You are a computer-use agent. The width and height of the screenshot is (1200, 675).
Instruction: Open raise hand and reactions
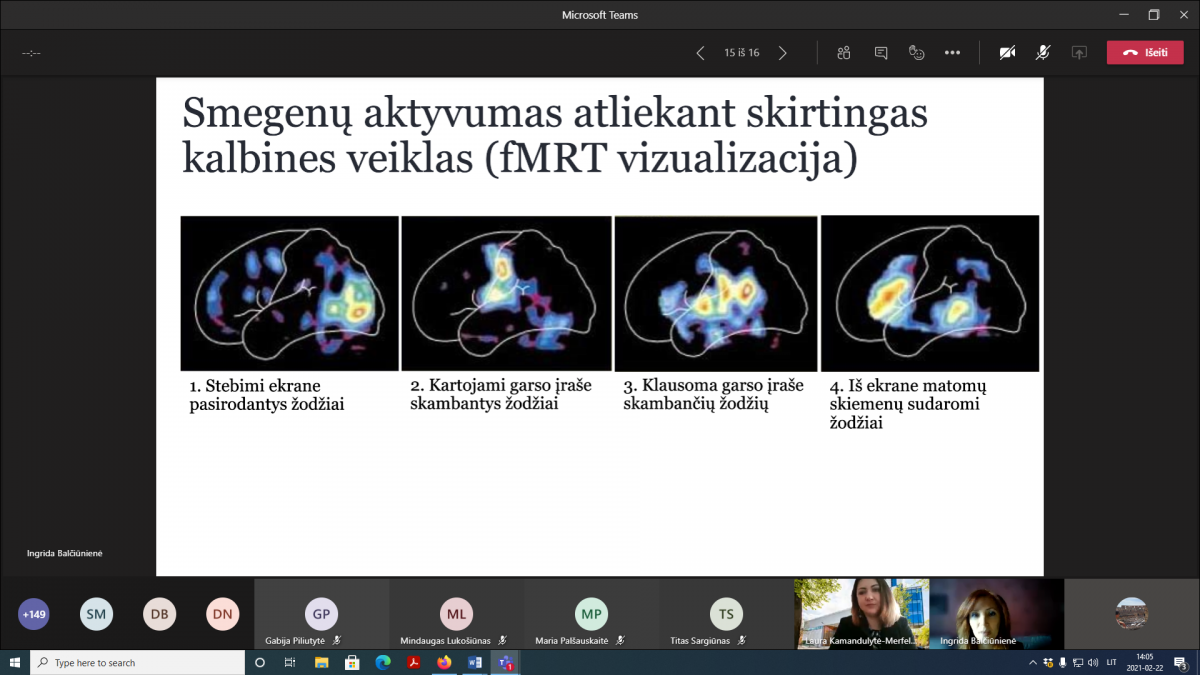pos(917,53)
